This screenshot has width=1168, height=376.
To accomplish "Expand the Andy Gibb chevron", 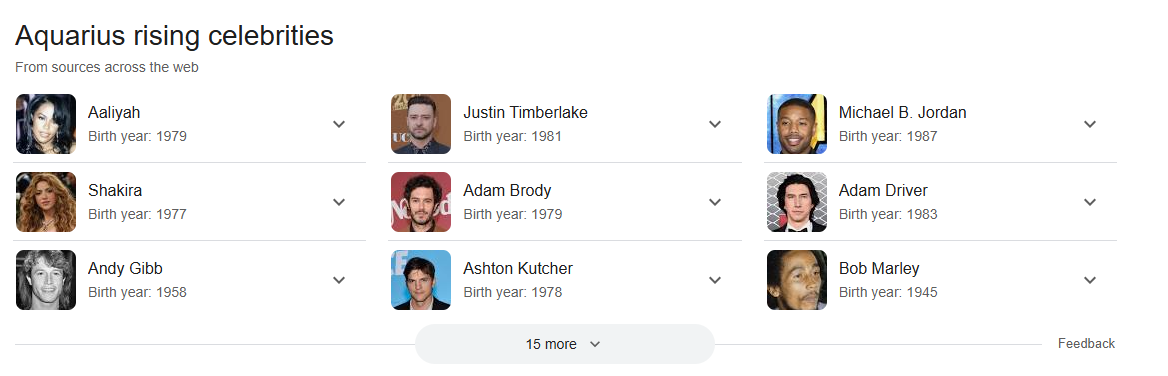I will point(339,280).
